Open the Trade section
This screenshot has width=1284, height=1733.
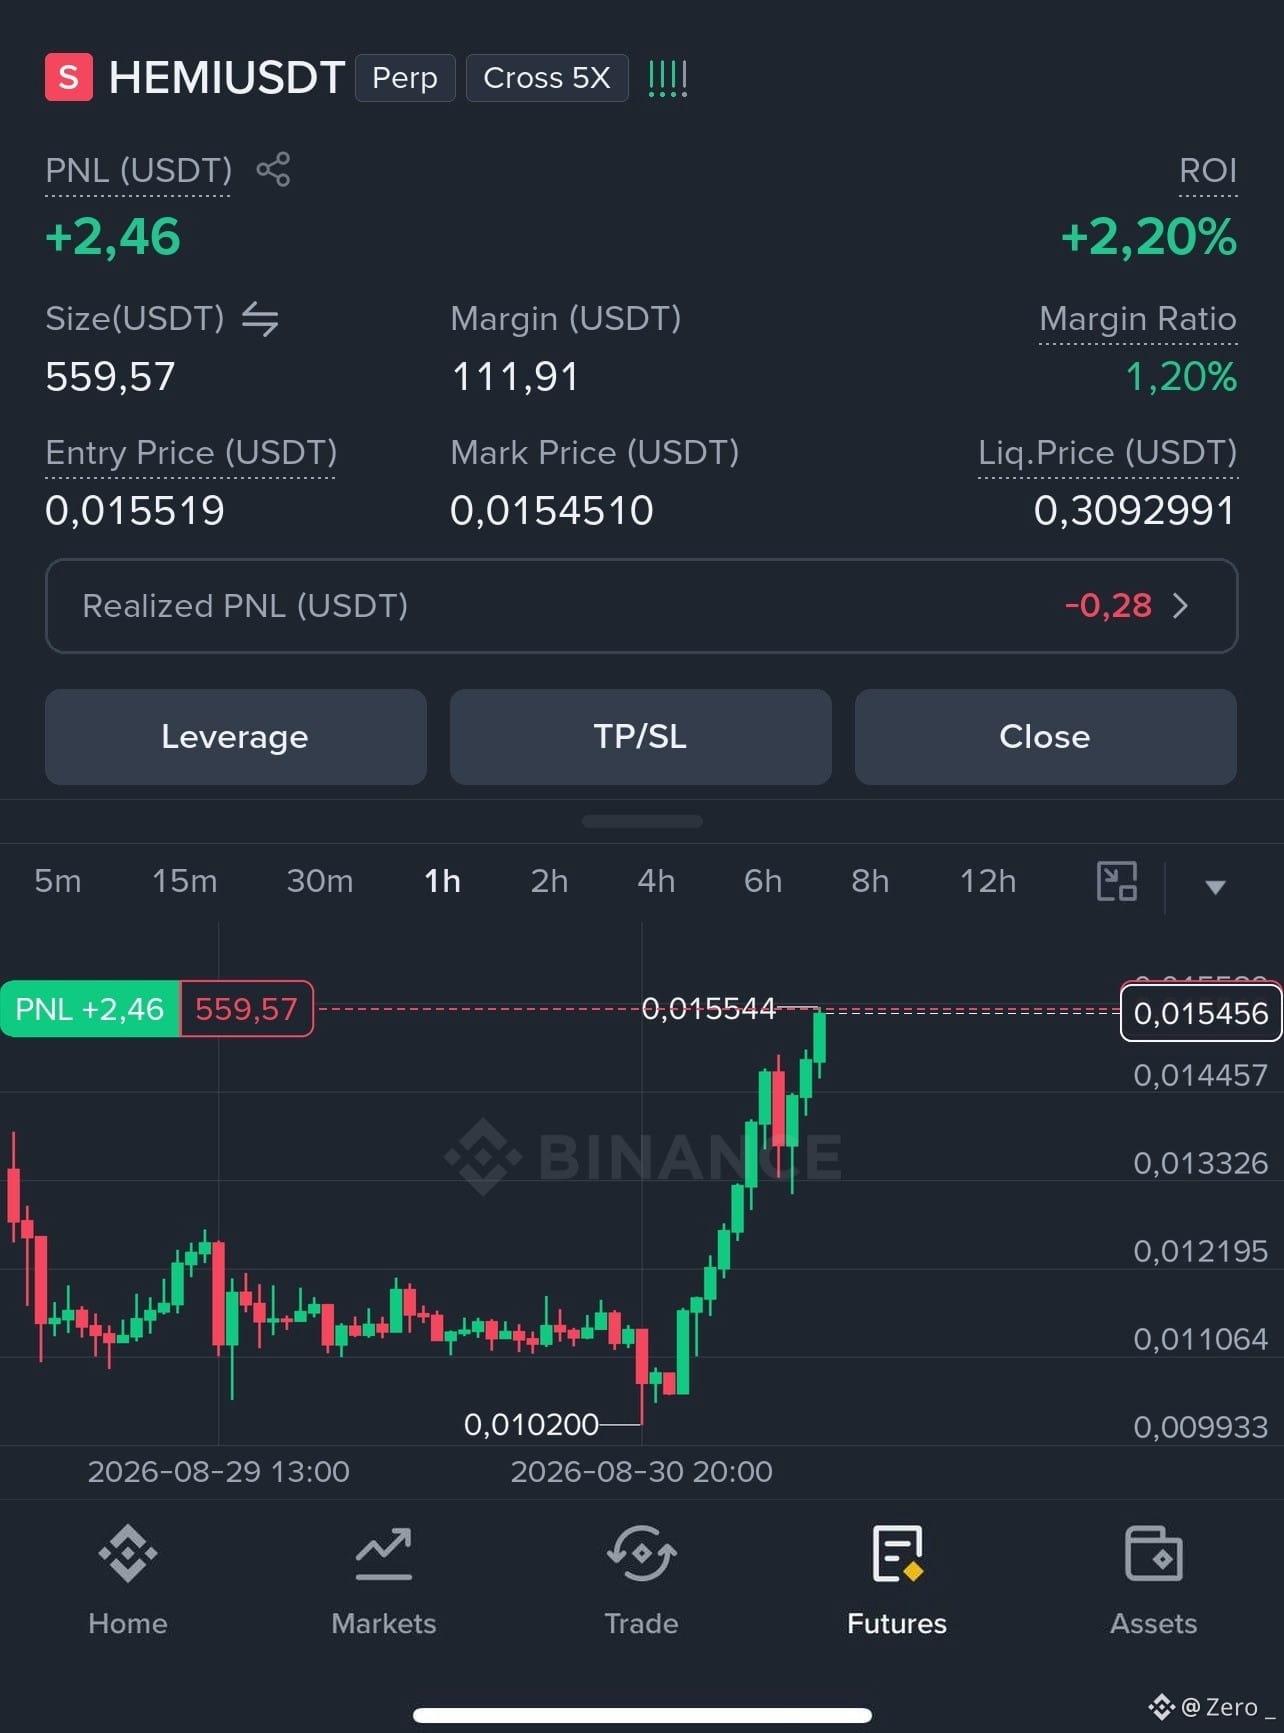641,1580
